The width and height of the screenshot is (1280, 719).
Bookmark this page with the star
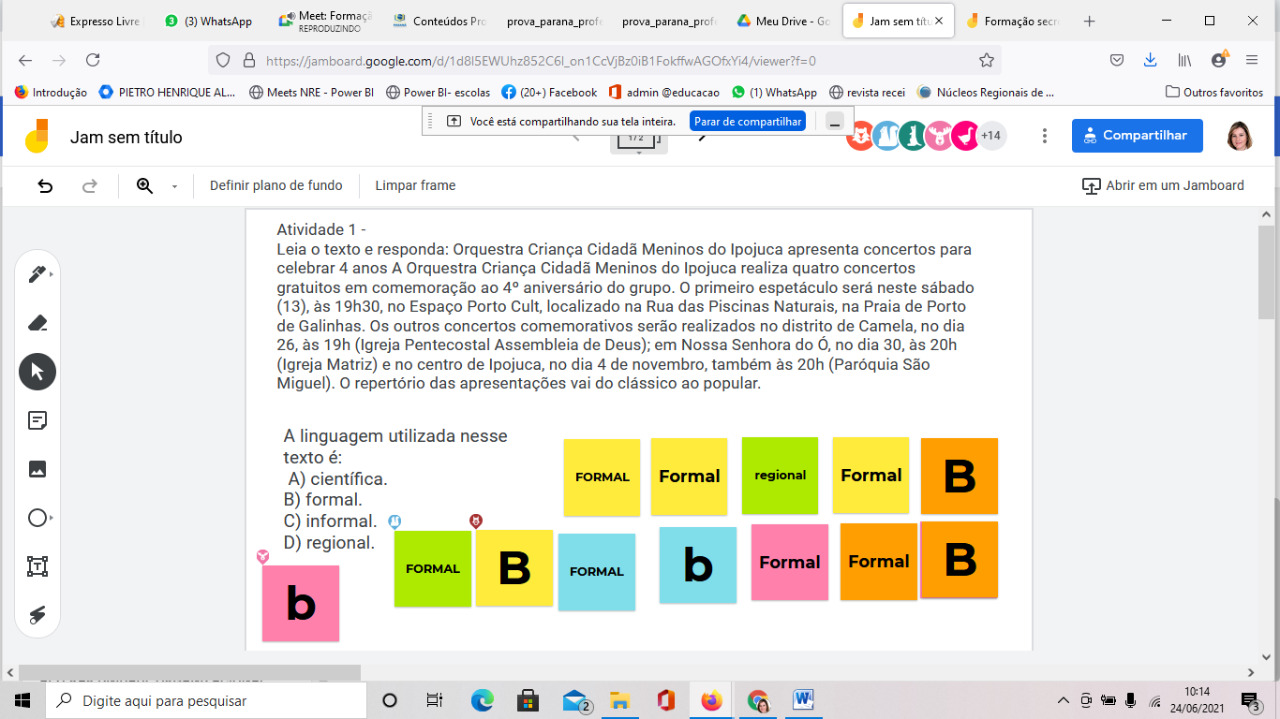point(986,60)
